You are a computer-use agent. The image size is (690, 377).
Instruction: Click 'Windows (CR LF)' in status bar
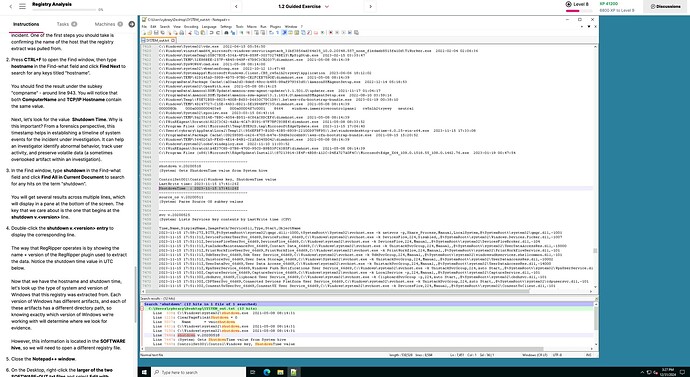point(535,355)
